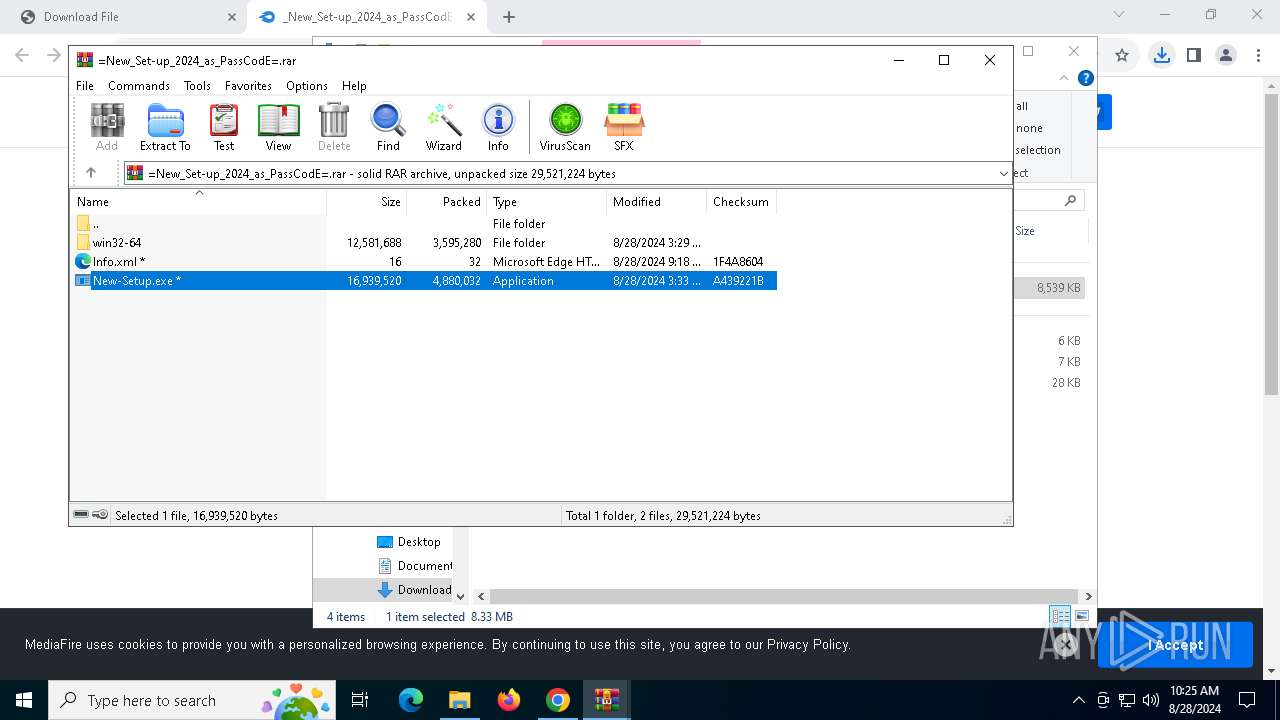Go back in the browser
The image size is (1280, 720).
pos(22,56)
